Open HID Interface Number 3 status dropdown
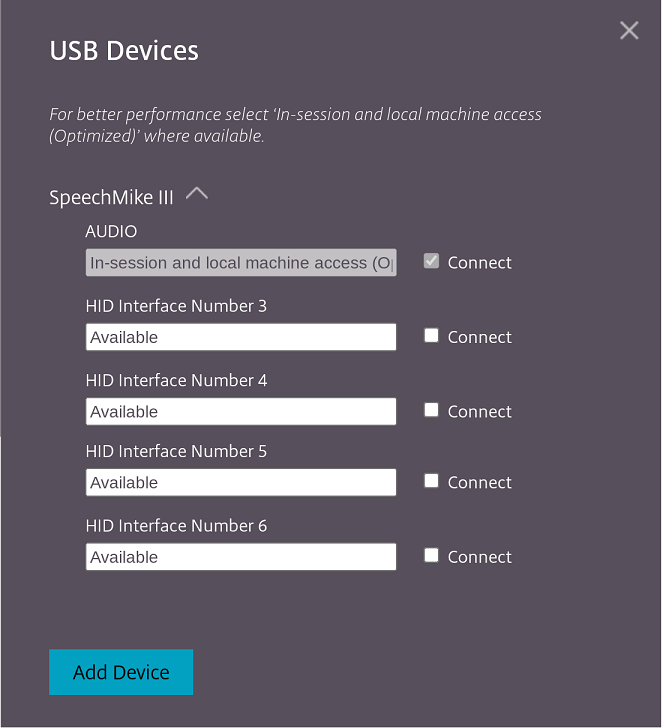This screenshot has height=728, width=663. (x=241, y=337)
